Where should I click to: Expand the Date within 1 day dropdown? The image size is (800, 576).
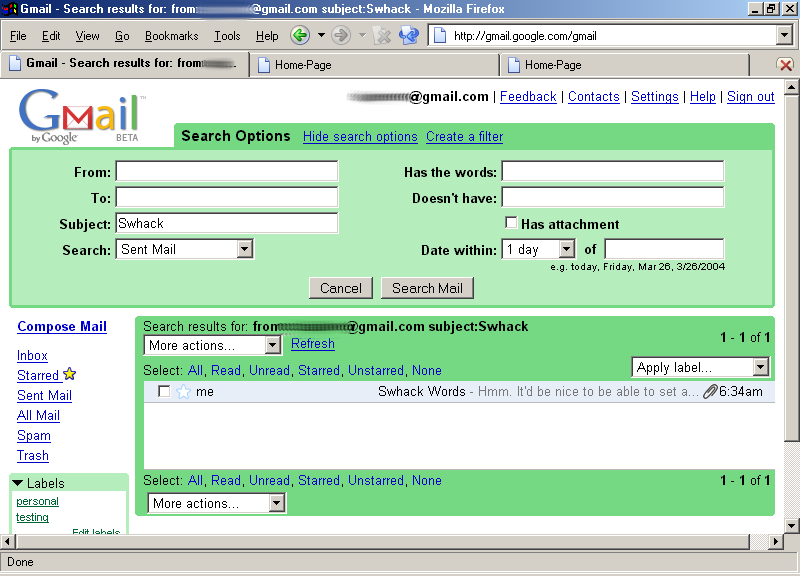[x=539, y=249]
